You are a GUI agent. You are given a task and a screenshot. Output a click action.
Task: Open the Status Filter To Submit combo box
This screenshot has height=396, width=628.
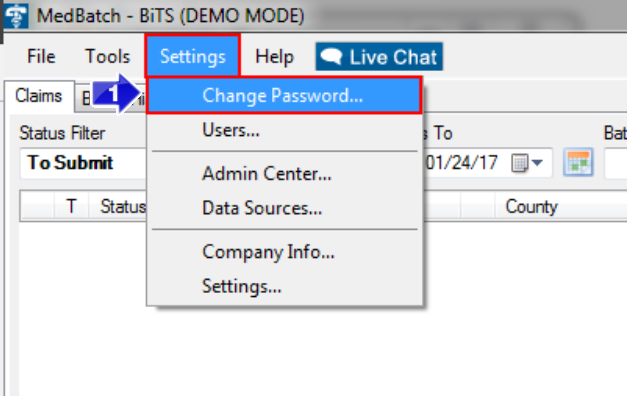coord(83,163)
